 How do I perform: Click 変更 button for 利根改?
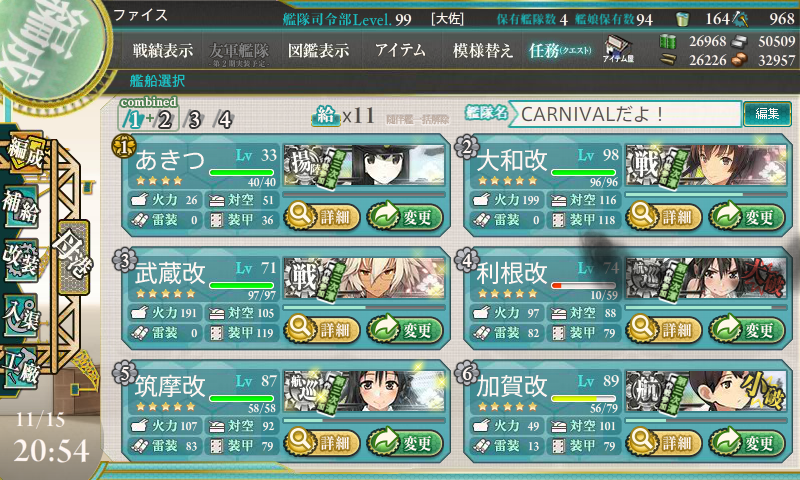point(747,330)
